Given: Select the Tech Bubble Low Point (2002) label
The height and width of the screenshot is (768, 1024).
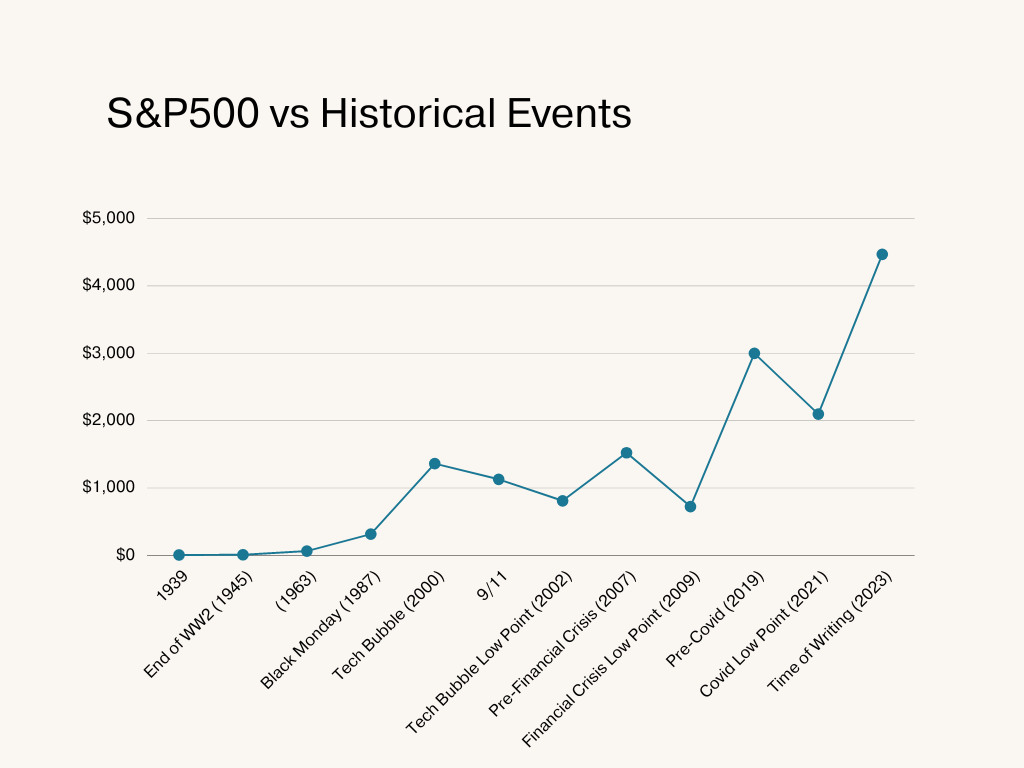Looking at the screenshot, I should (489, 652).
